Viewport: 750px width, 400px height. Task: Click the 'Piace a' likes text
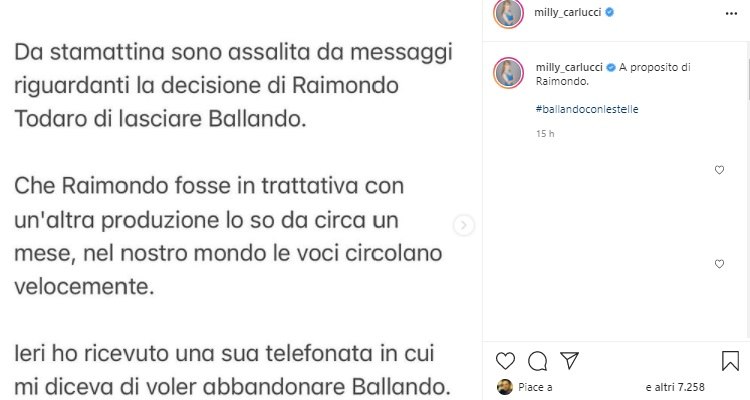tap(535, 387)
